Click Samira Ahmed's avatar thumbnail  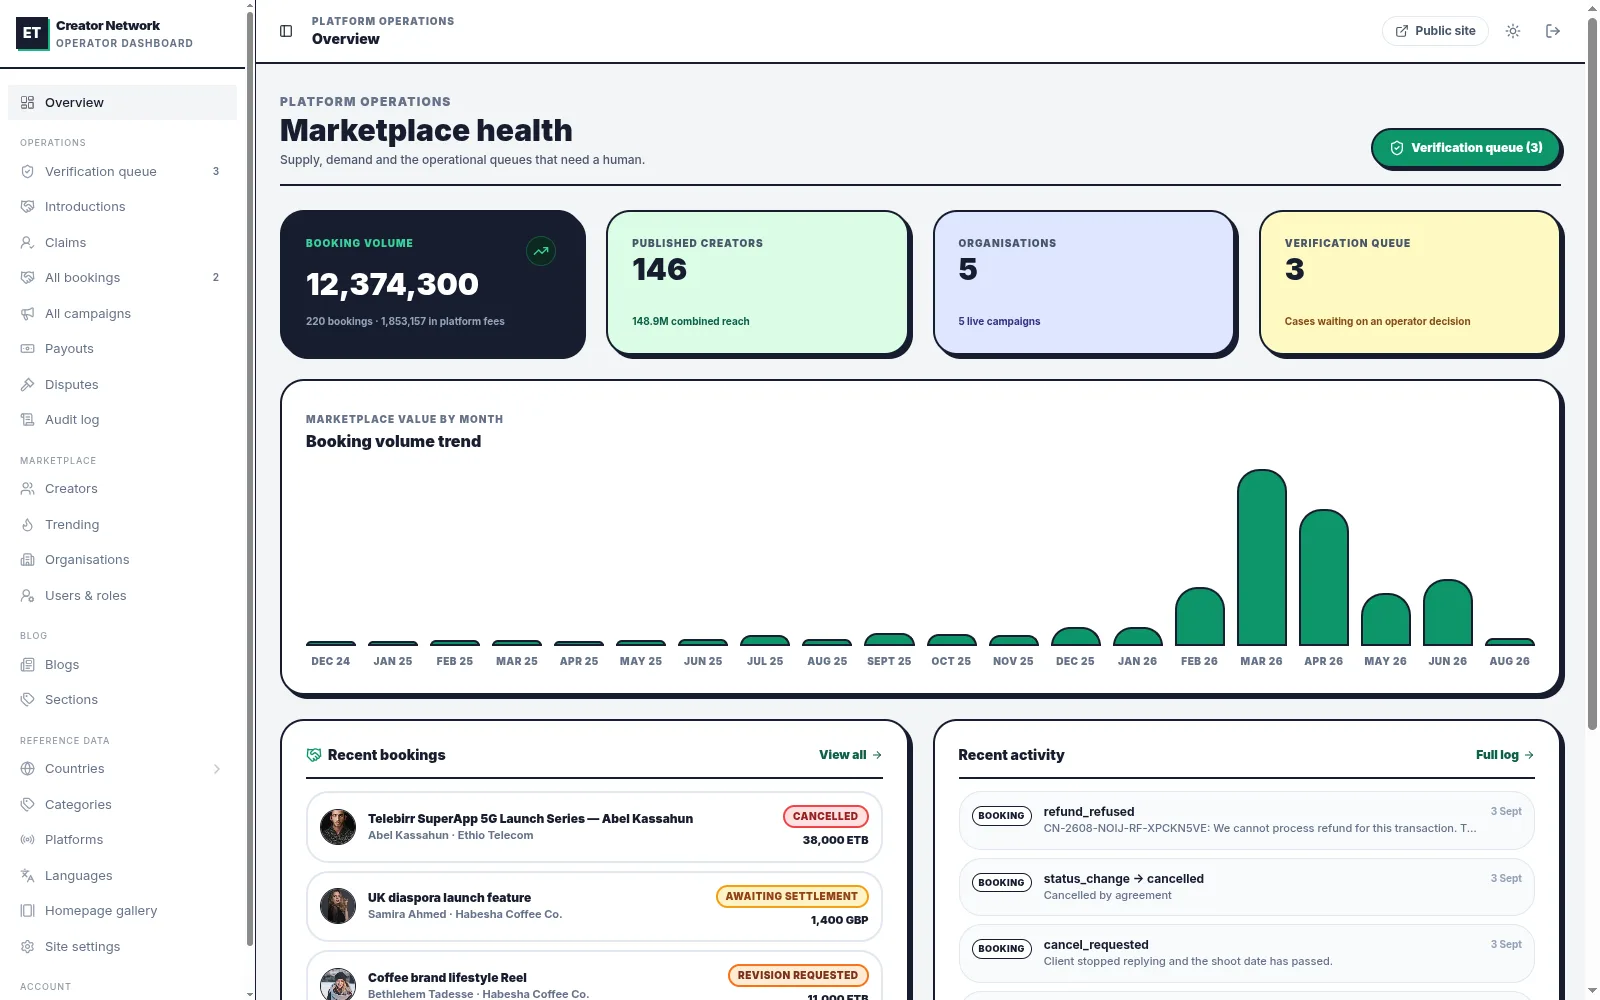pyautogui.click(x=338, y=906)
